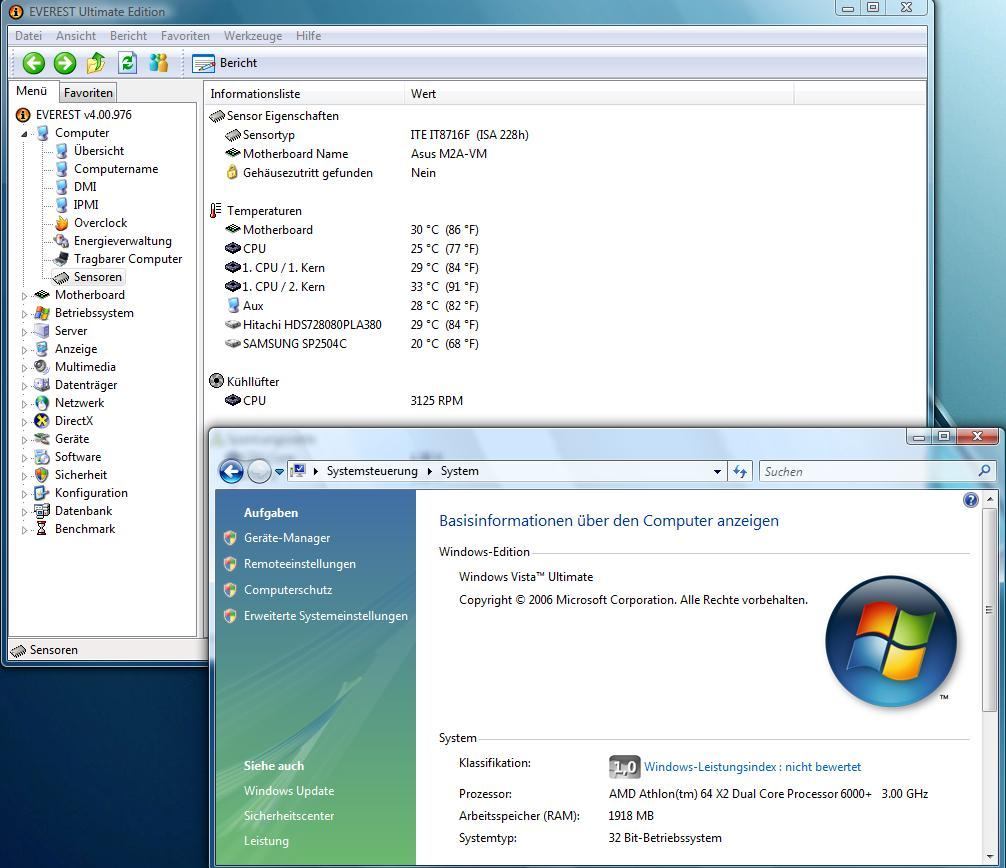Image resolution: width=1006 pixels, height=868 pixels.
Task: Click the Sicherheit shield icon in tree
Action: click(42, 475)
